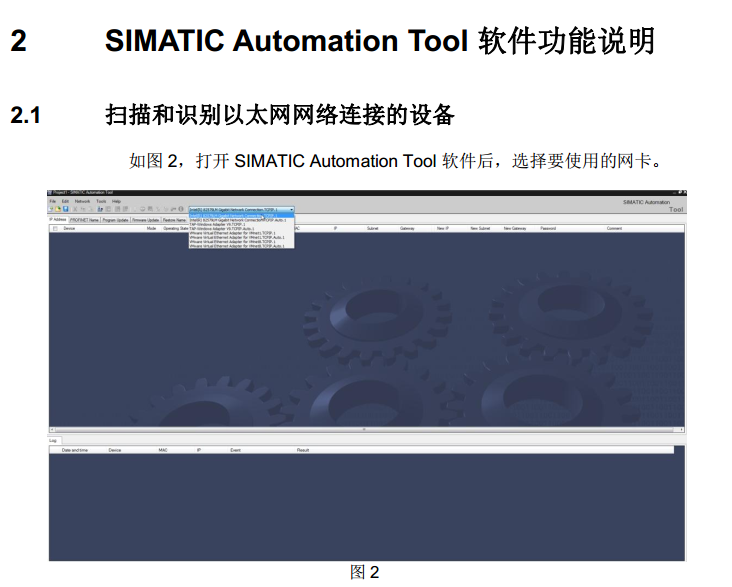This screenshot has width=732, height=587.
Task: Switch to the Program Update tab
Action: pos(115,220)
